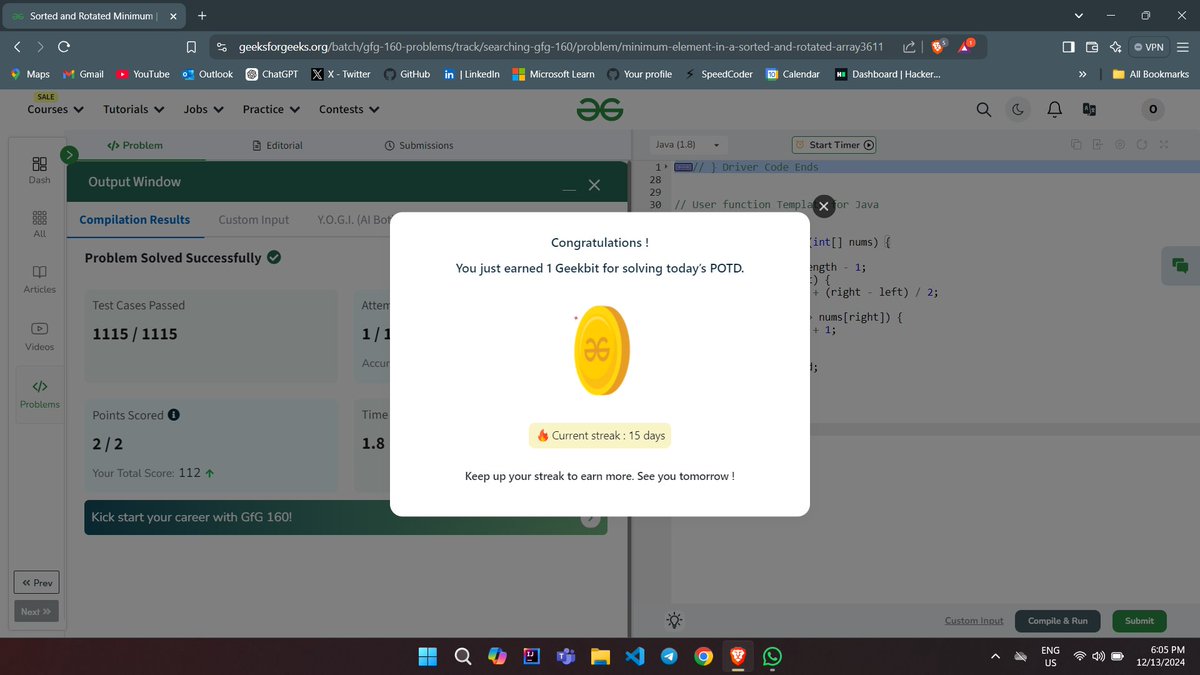This screenshot has width=1200, height=675.
Task: Open new browser tab
Action: pos(202,15)
